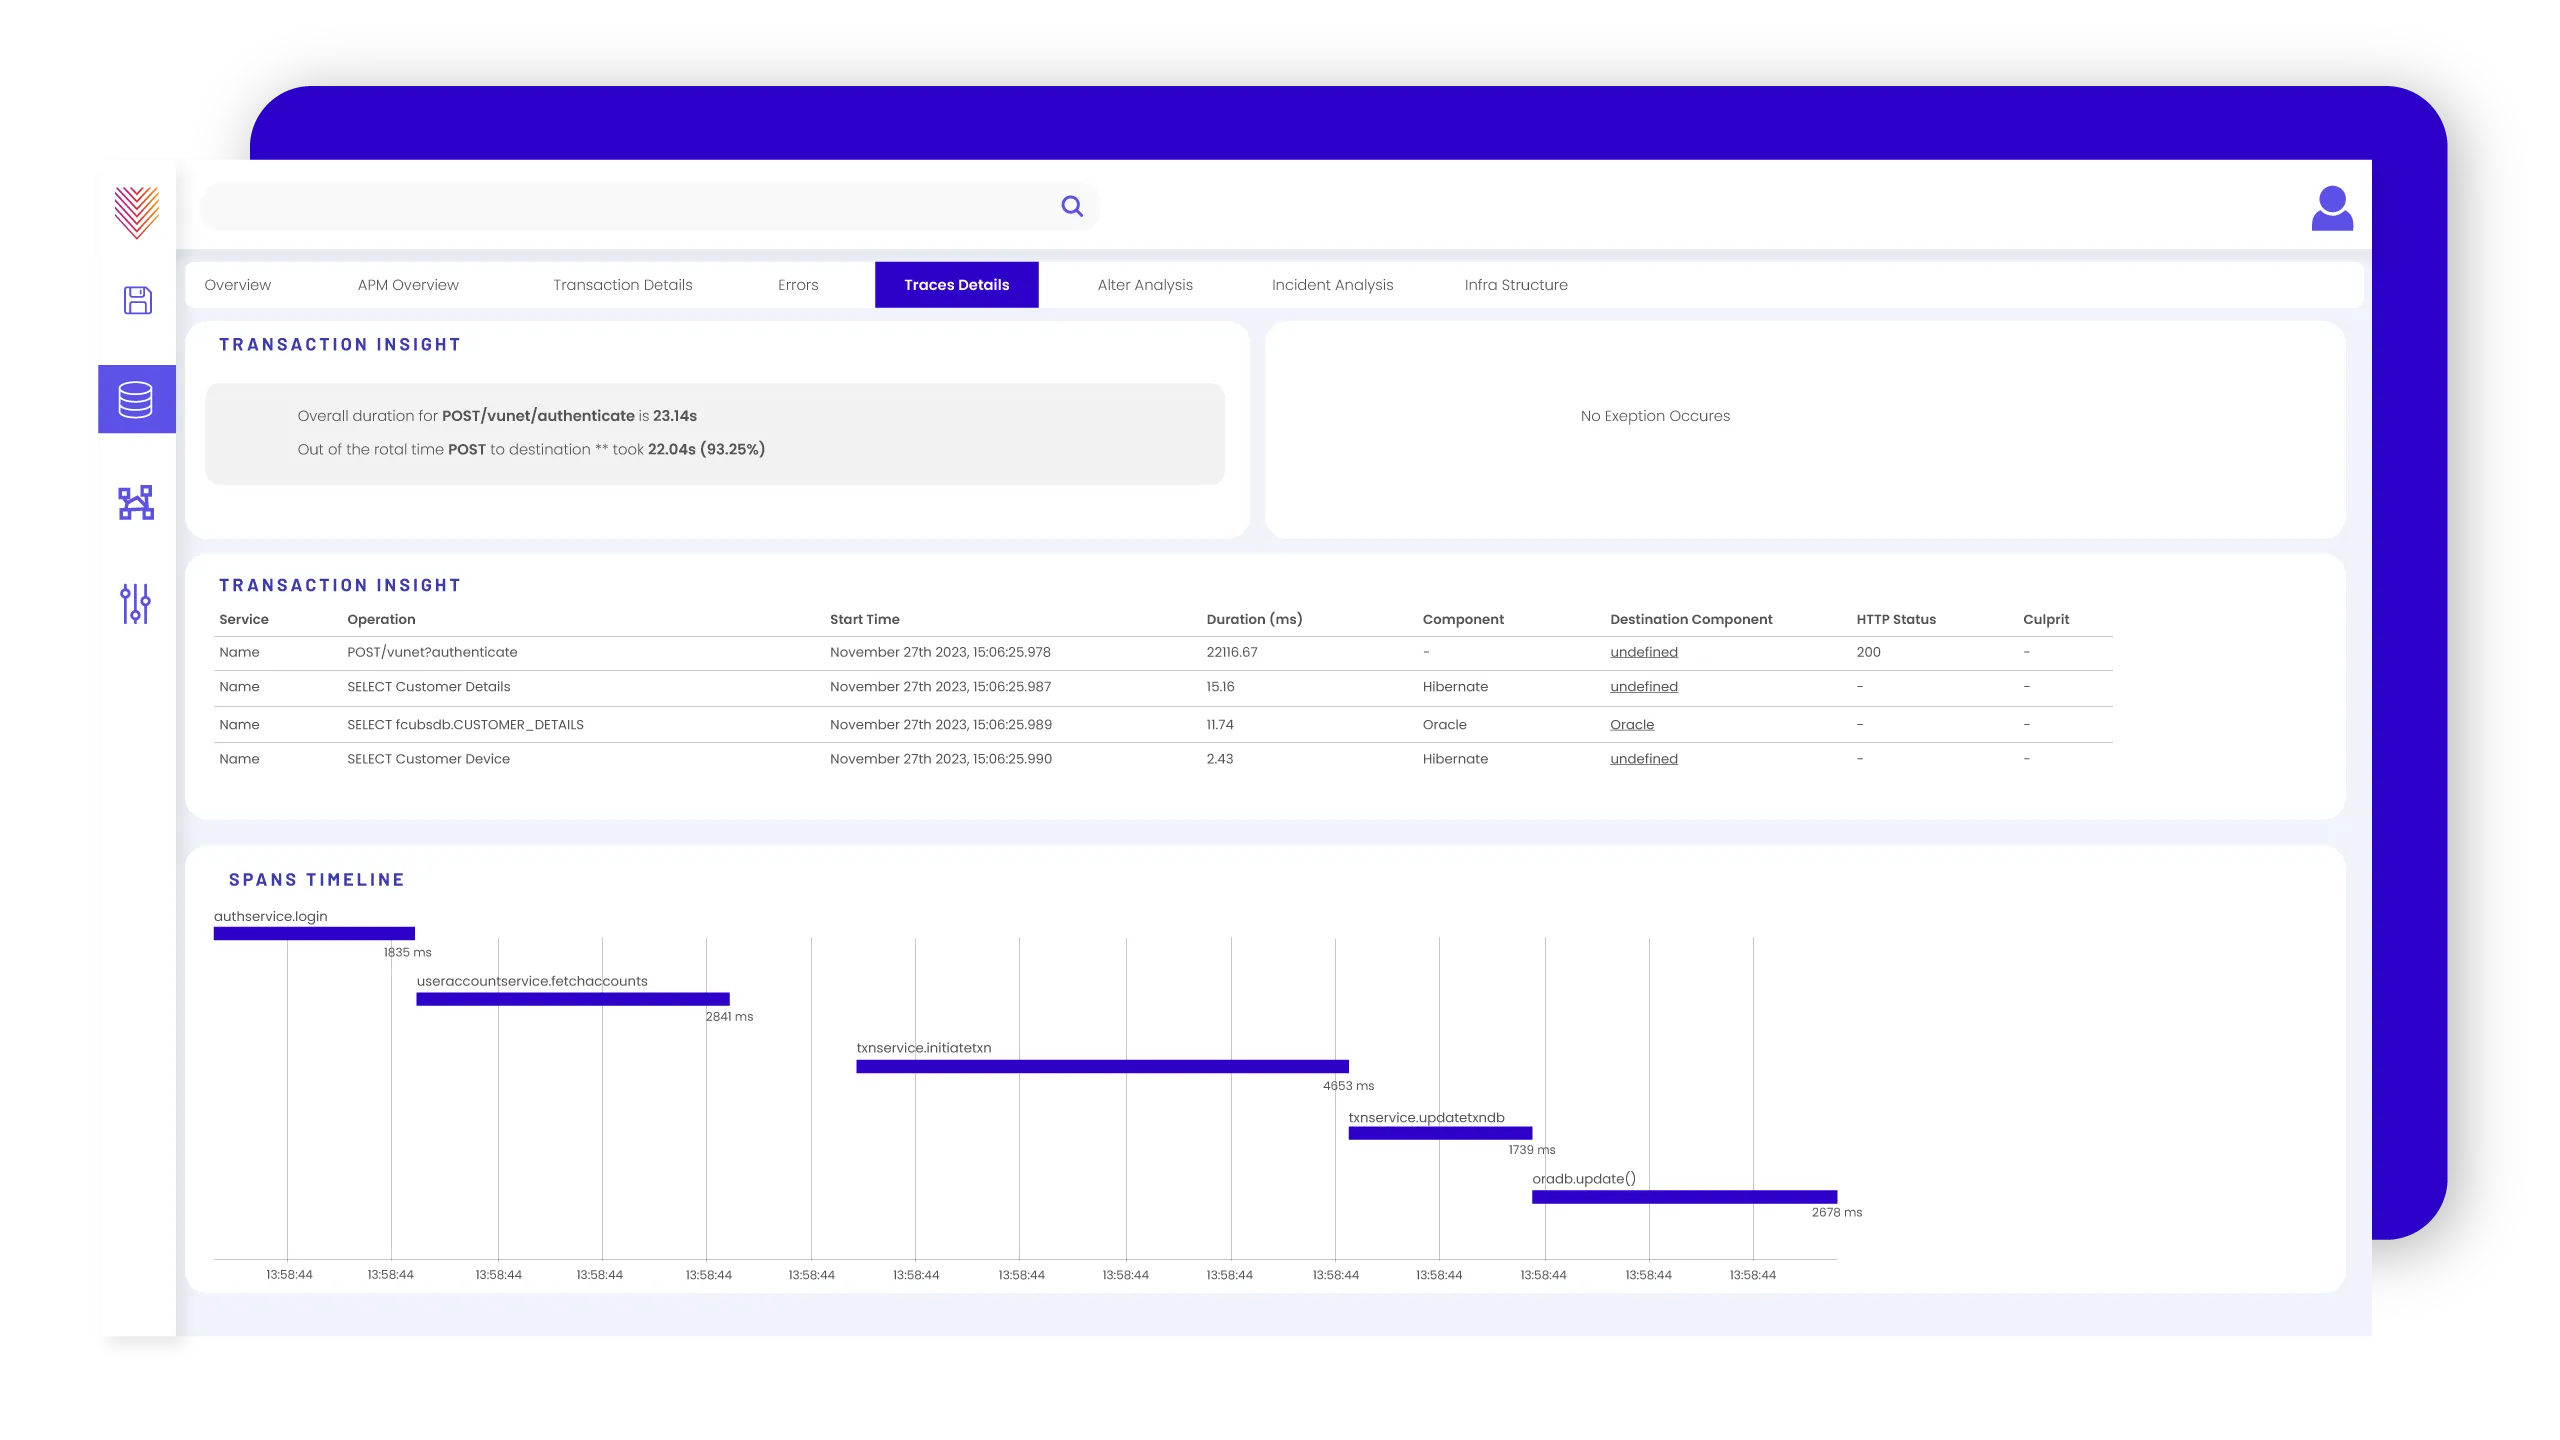Click the Oracle destination component link
This screenshot has height=1440, width=2560.
1632,725
